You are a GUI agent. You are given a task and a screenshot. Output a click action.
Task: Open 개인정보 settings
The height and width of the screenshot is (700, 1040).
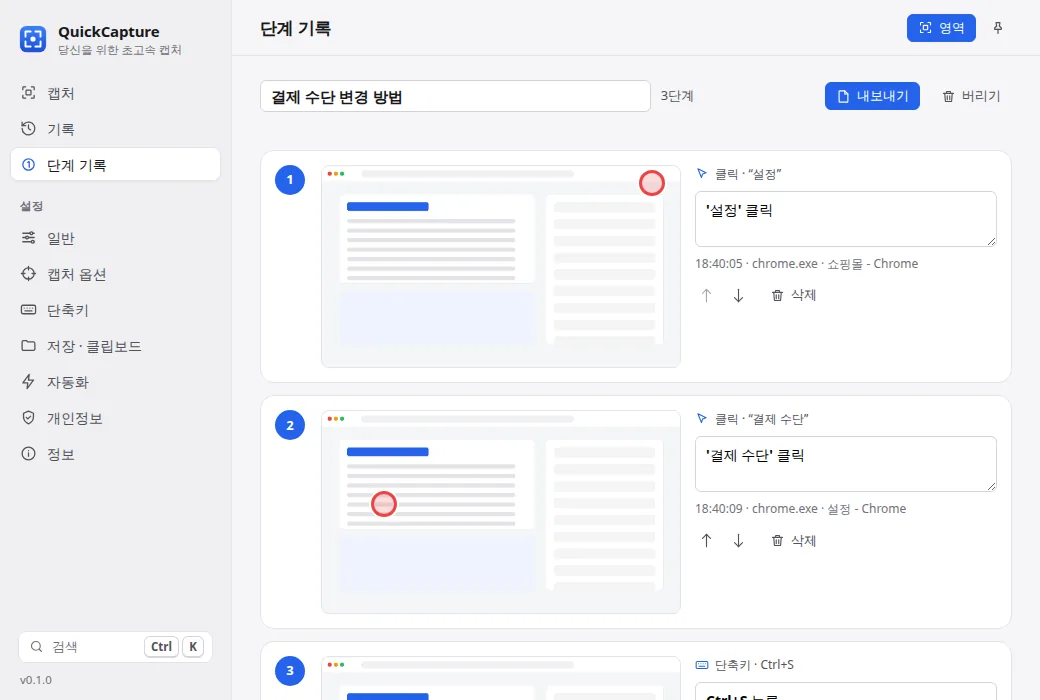tap(115, 418)
